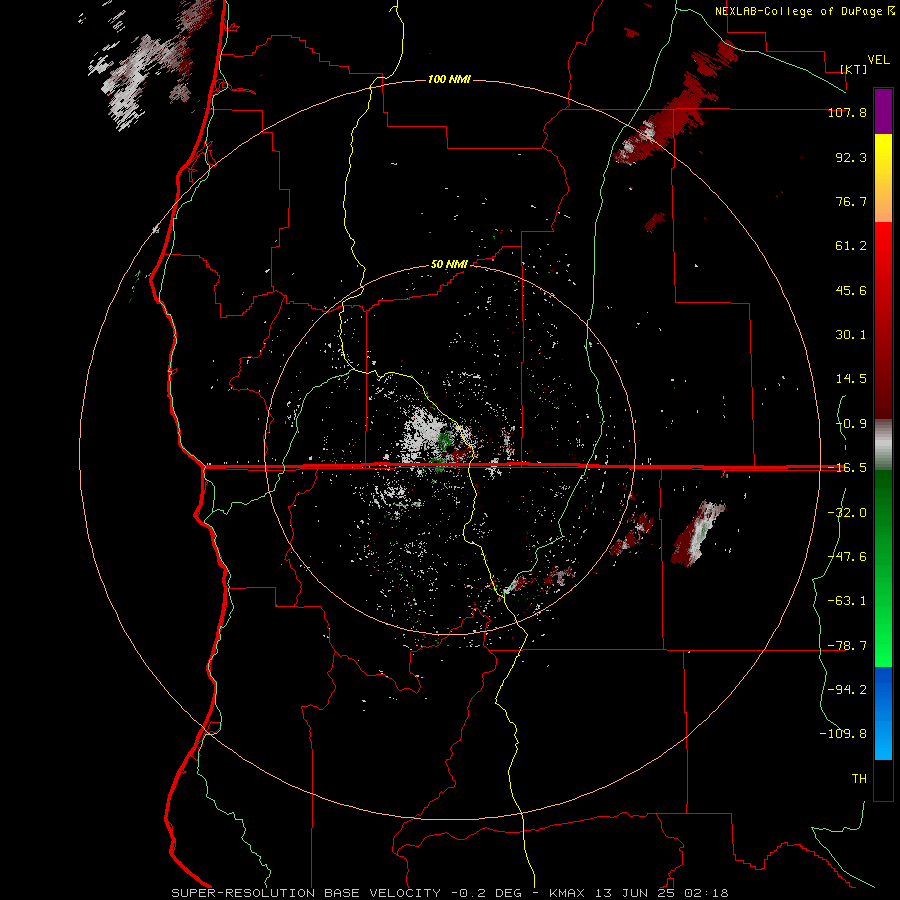Click the yellow-orange segment of the color bar
The width and height of the screenshot is (900, 900).
(883, 178)
